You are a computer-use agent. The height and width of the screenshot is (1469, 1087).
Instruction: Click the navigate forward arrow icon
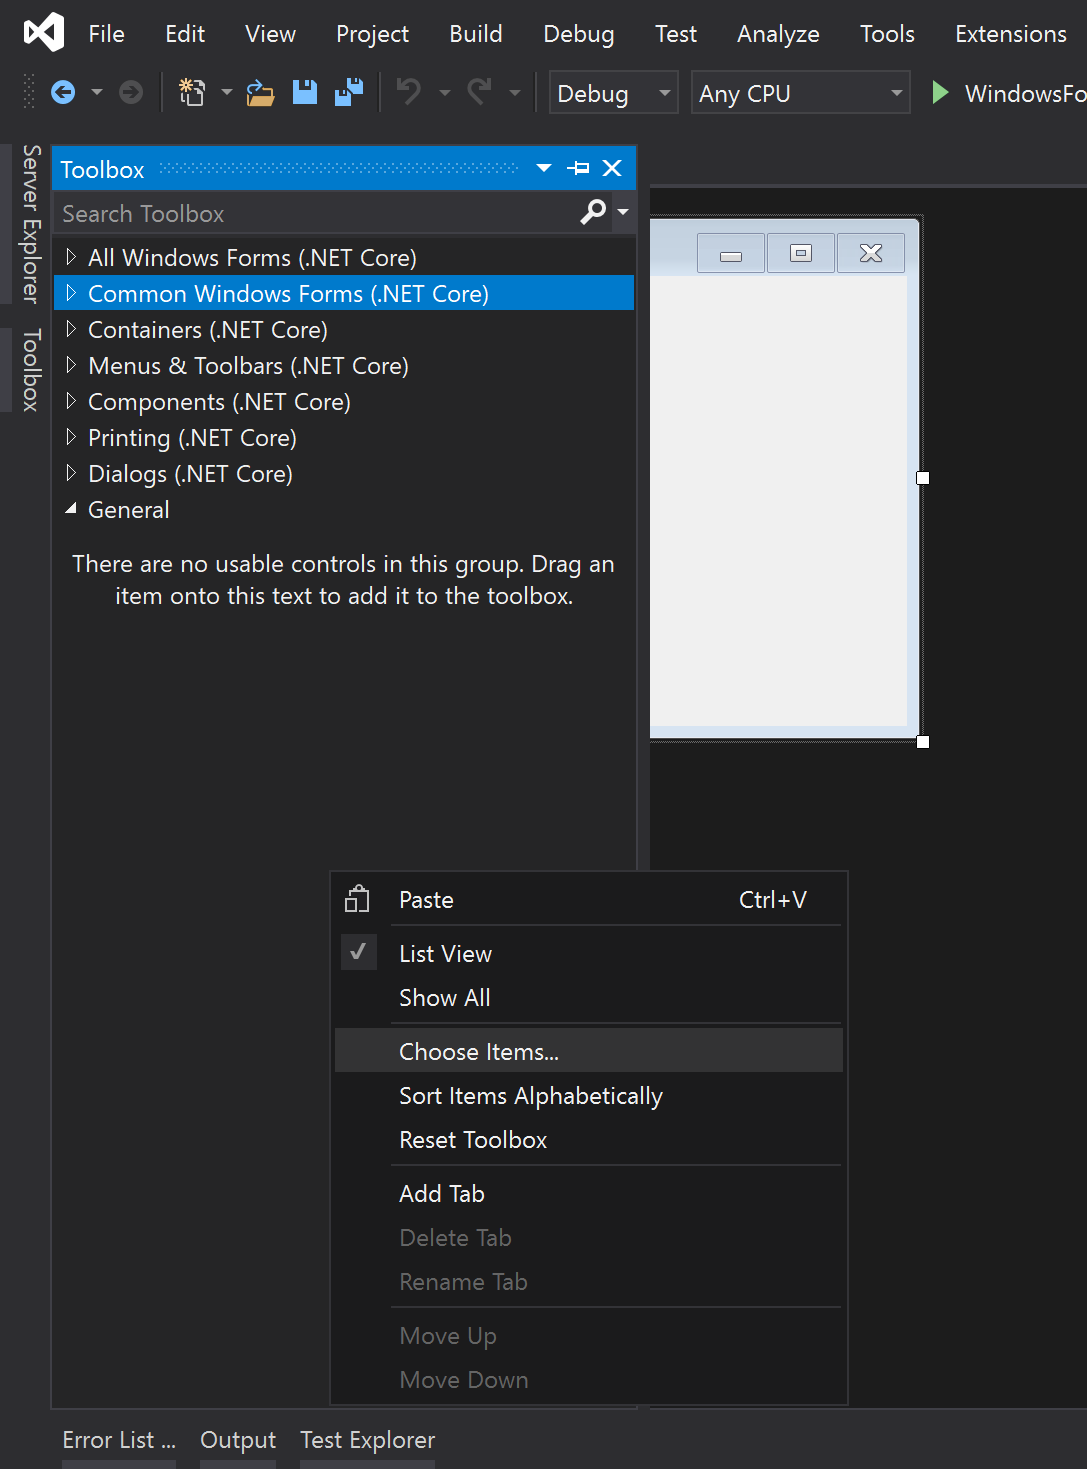(131, 93)
